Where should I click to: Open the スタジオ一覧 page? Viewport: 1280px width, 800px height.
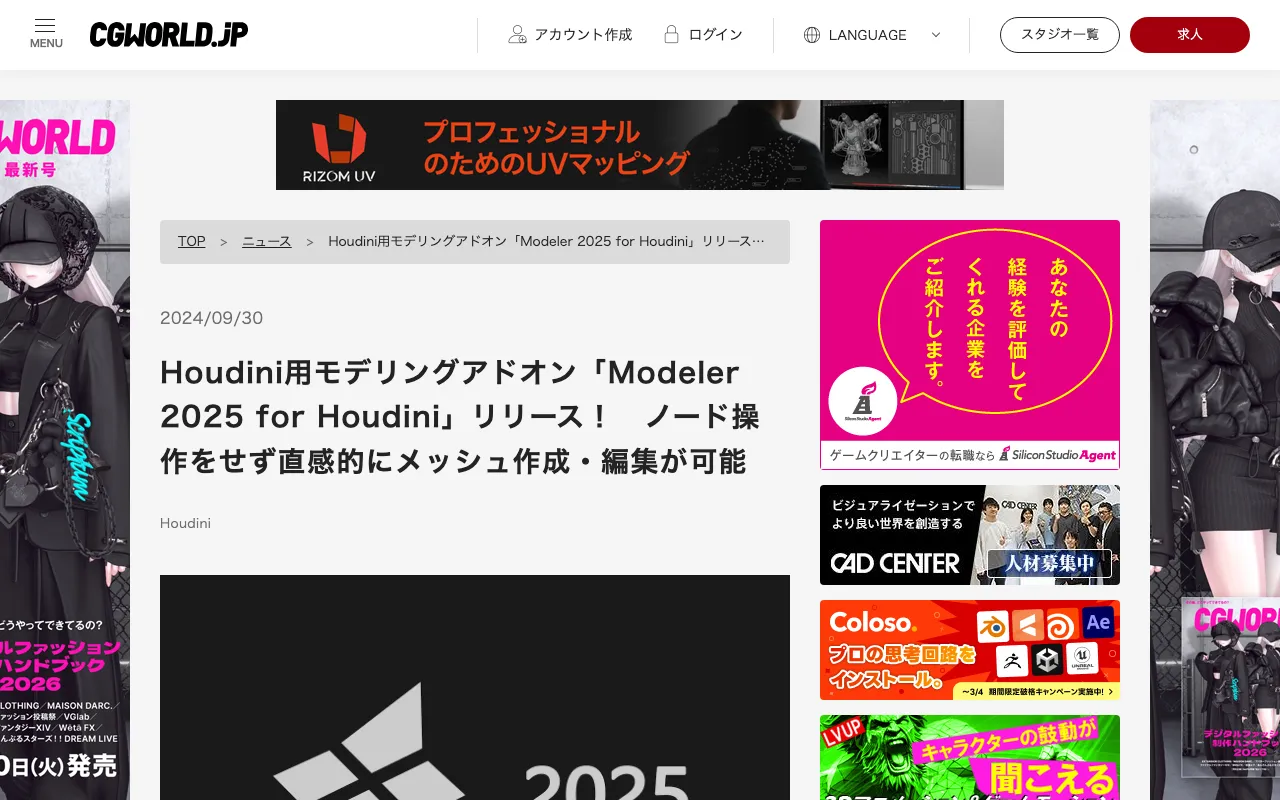(1059, 34)
